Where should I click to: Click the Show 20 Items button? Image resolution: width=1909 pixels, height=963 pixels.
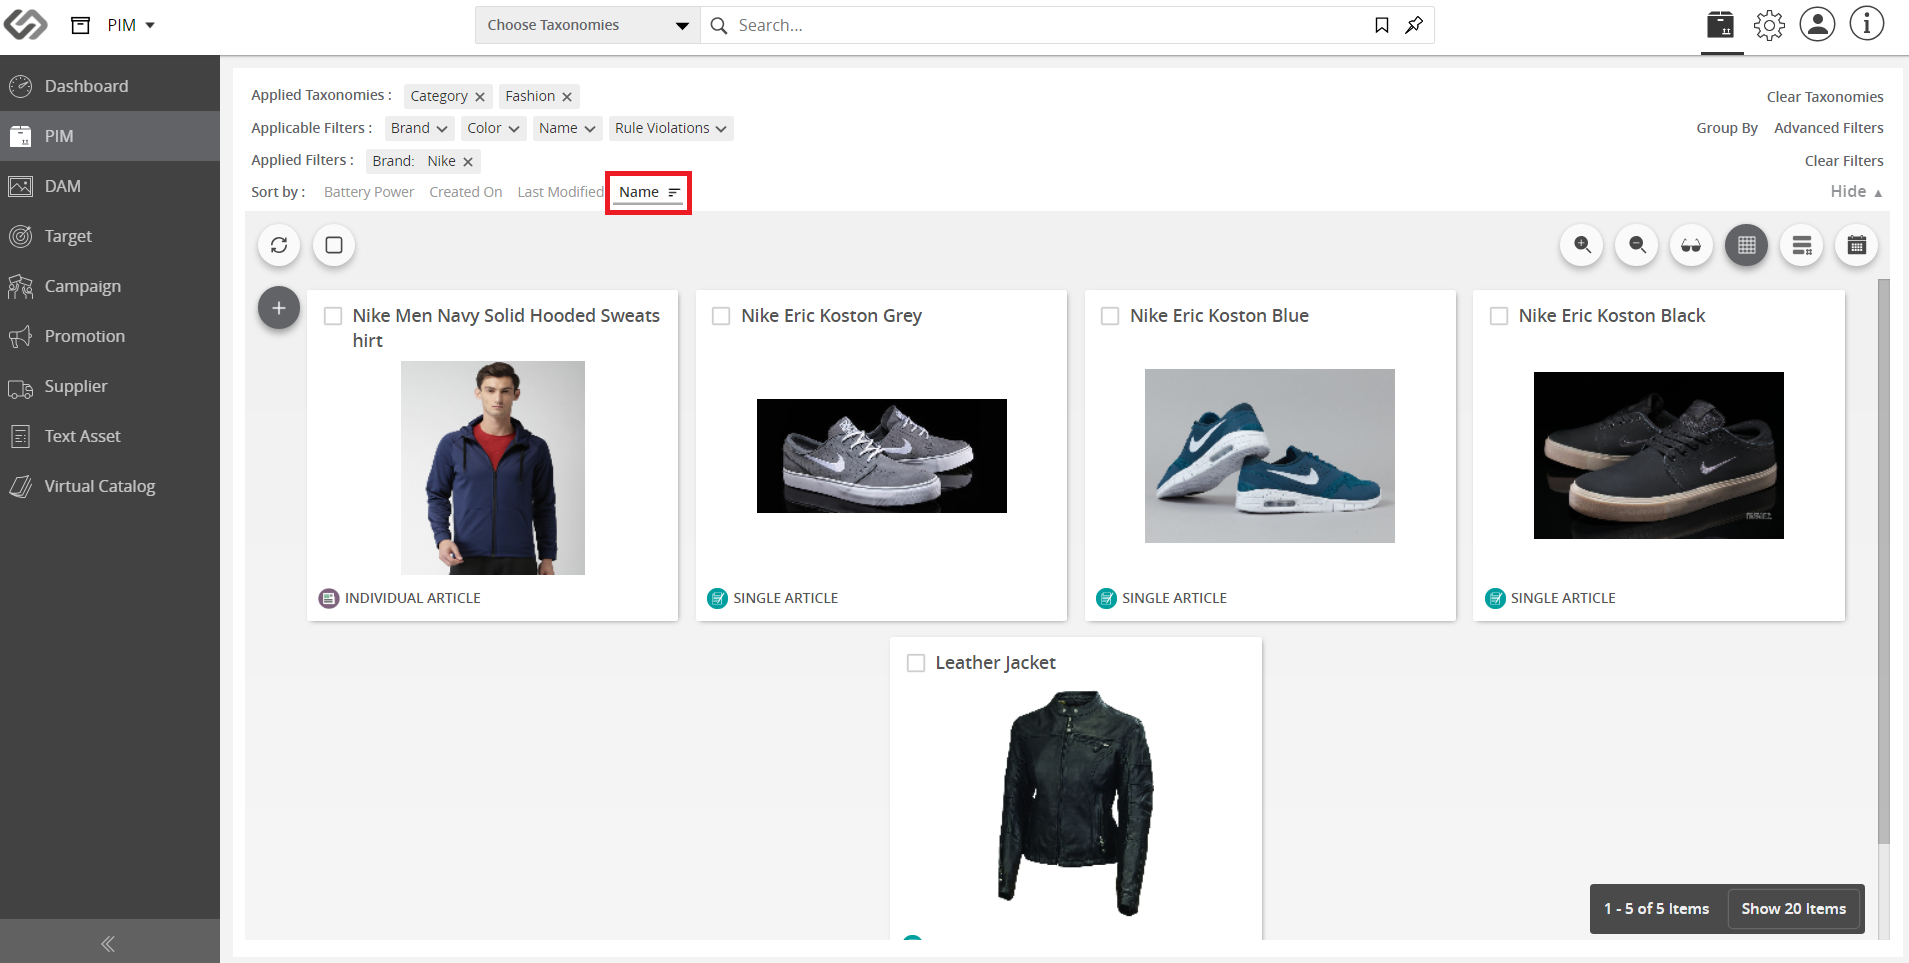point(1794,909)
